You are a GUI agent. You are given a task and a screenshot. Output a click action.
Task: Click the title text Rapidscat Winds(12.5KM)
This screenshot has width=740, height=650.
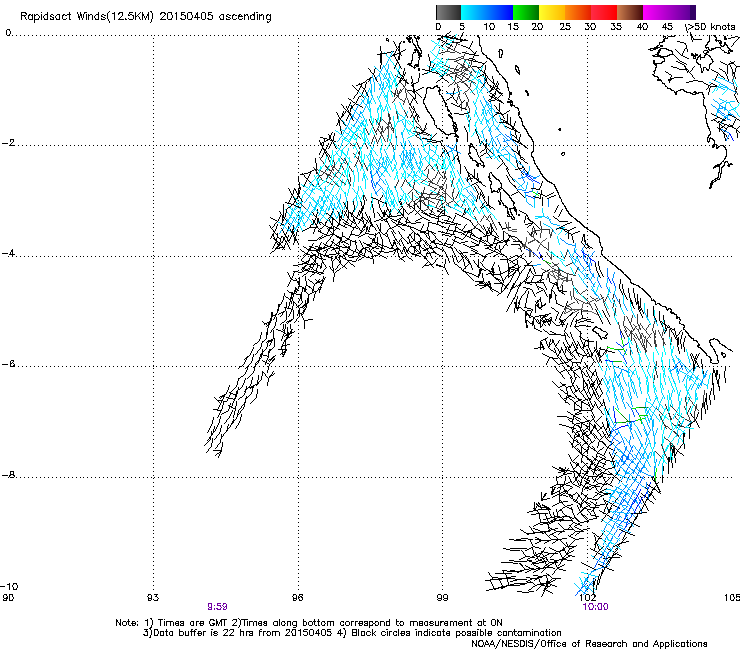(87, 17)
